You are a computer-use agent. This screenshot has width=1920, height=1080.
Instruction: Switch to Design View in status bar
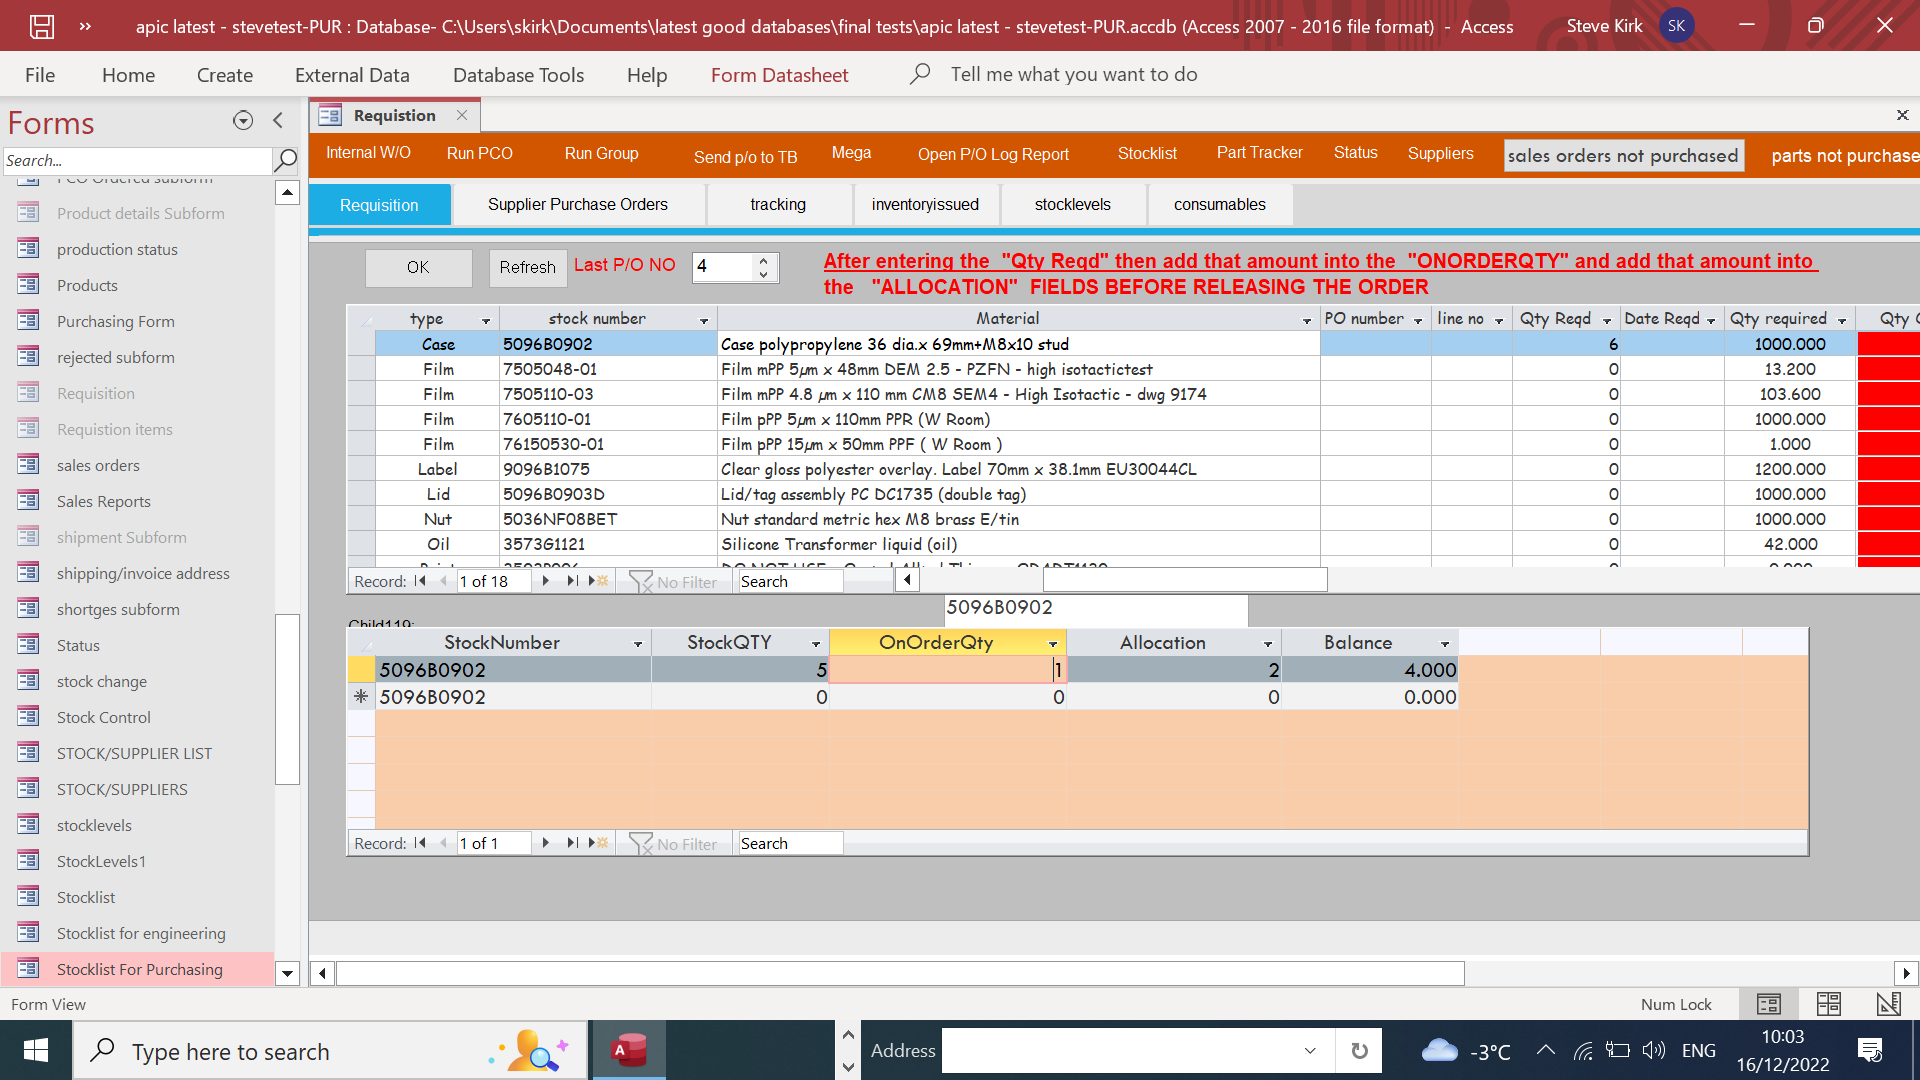(x=1889, y=1004)
